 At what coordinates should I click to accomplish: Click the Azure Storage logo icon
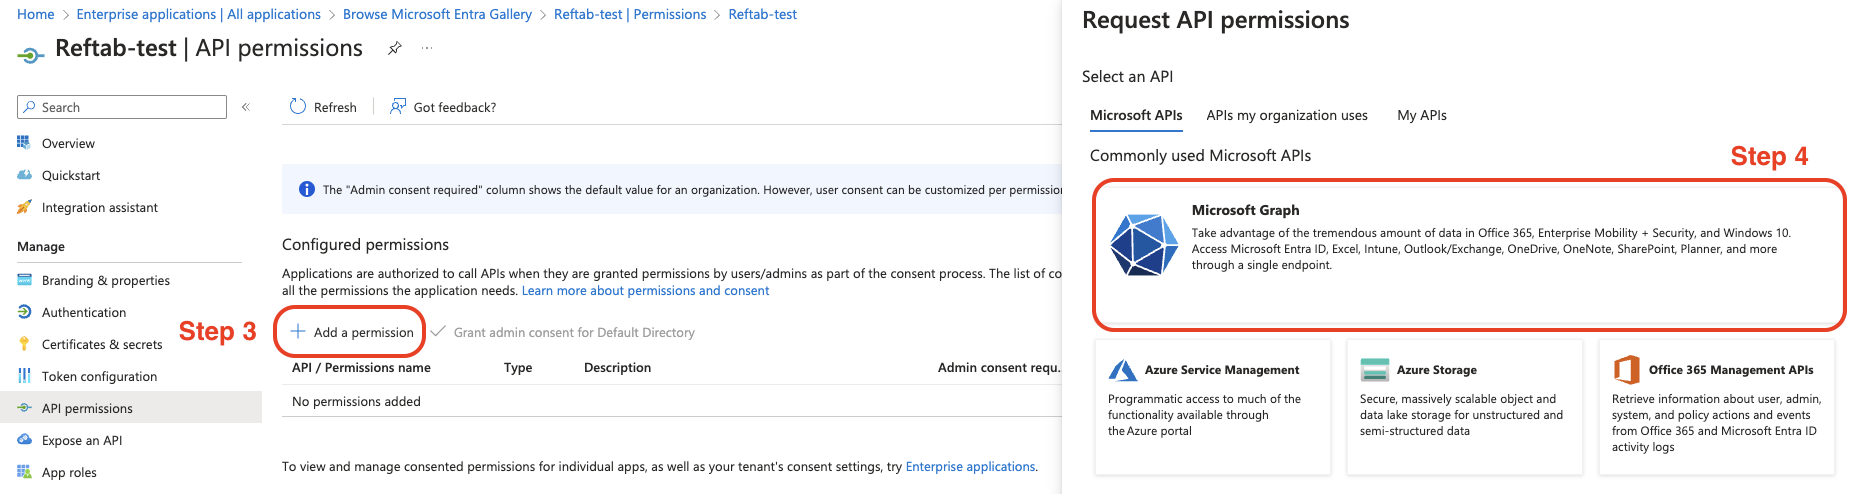point(1374,370)
